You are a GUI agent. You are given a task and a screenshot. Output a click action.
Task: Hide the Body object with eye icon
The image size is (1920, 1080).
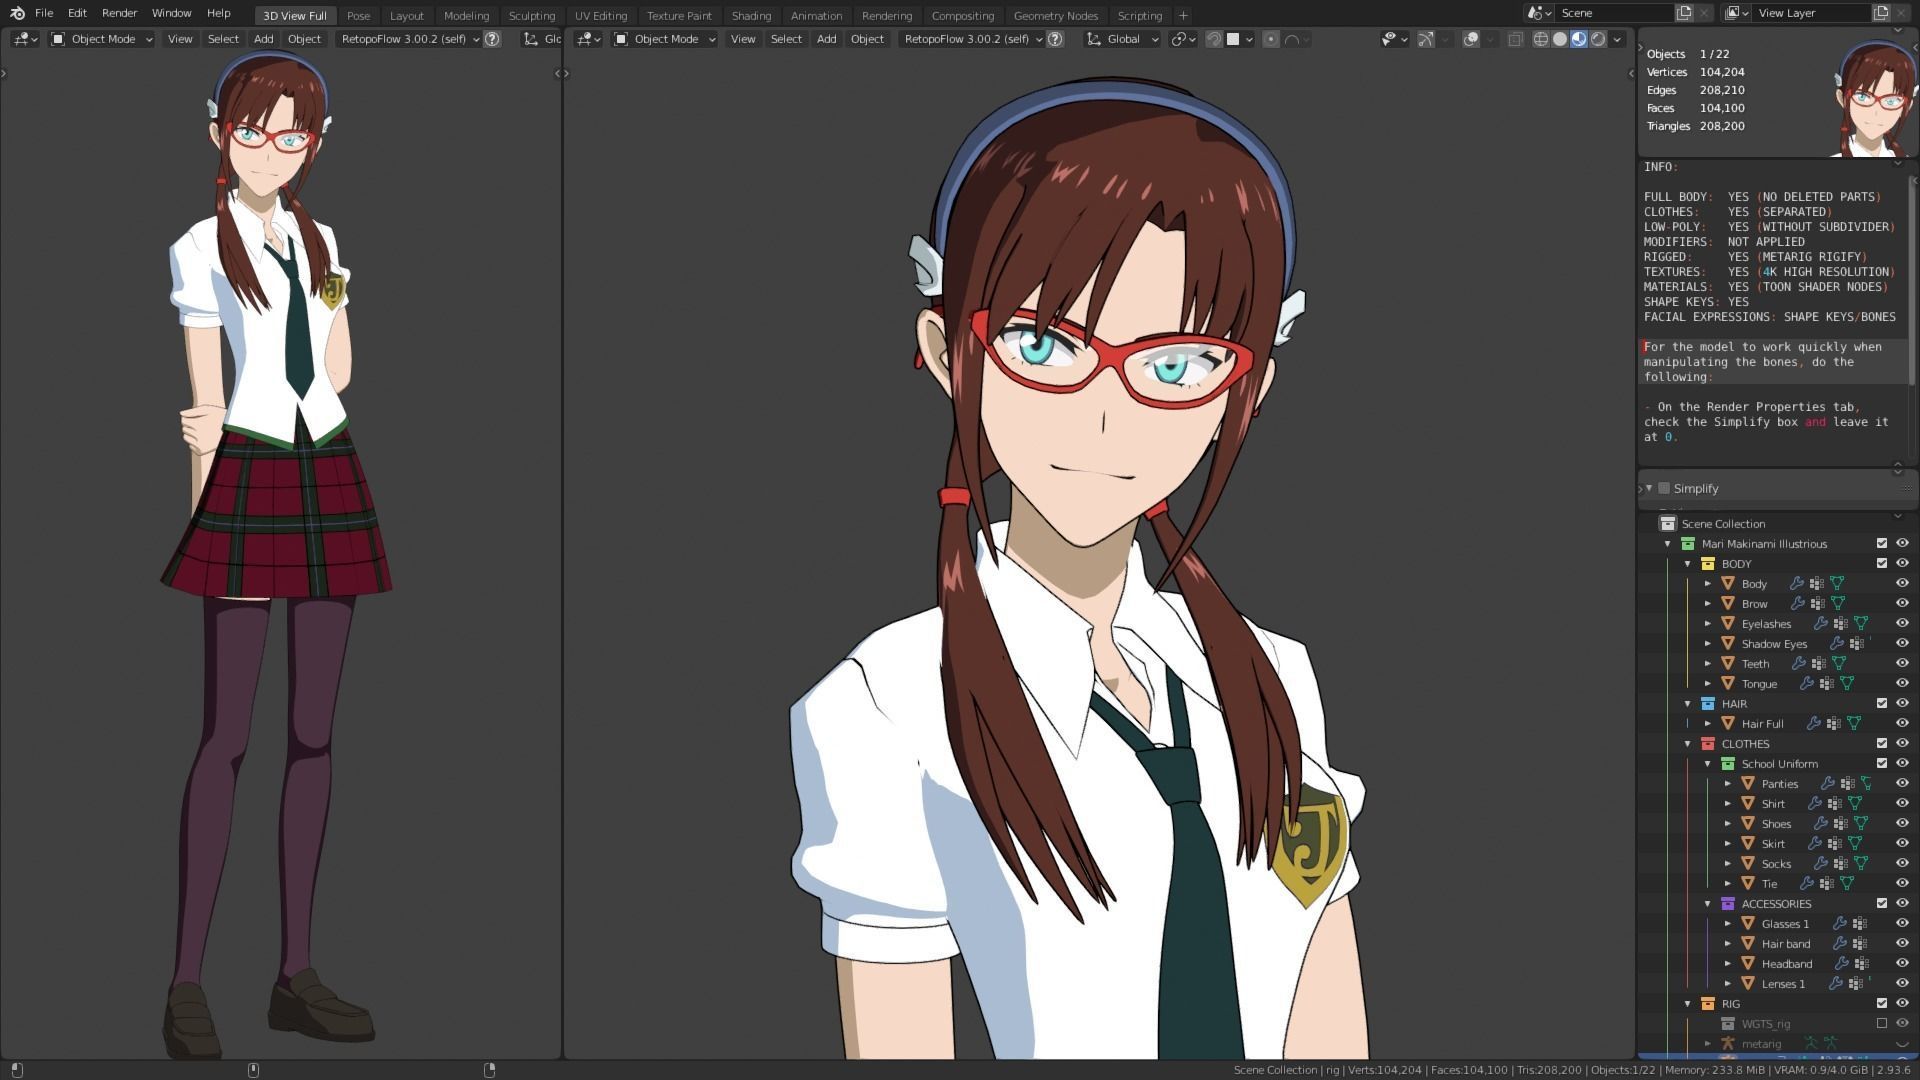click(1902, 583)
